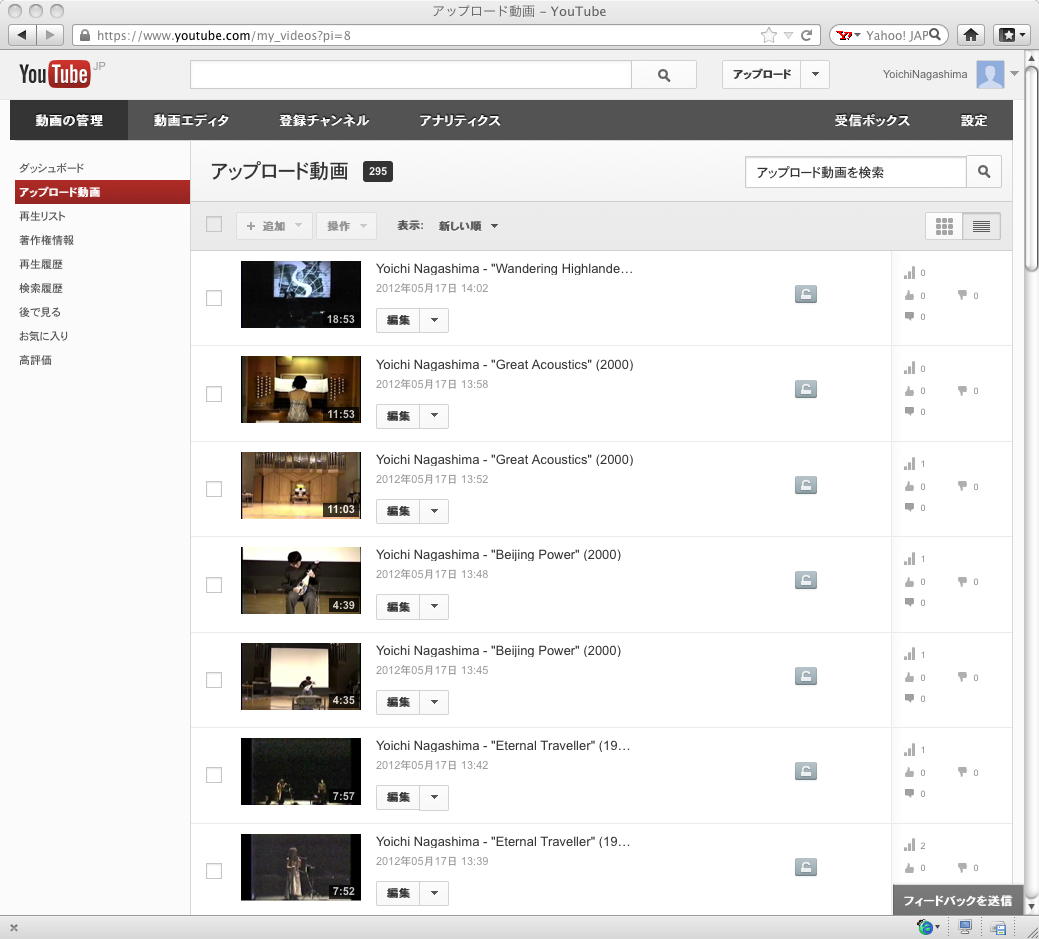The height and width of the screenshot is (939, 1039).
Task: Click views stats icon for Wandering Highlander
Action: (x=910, y=272)
